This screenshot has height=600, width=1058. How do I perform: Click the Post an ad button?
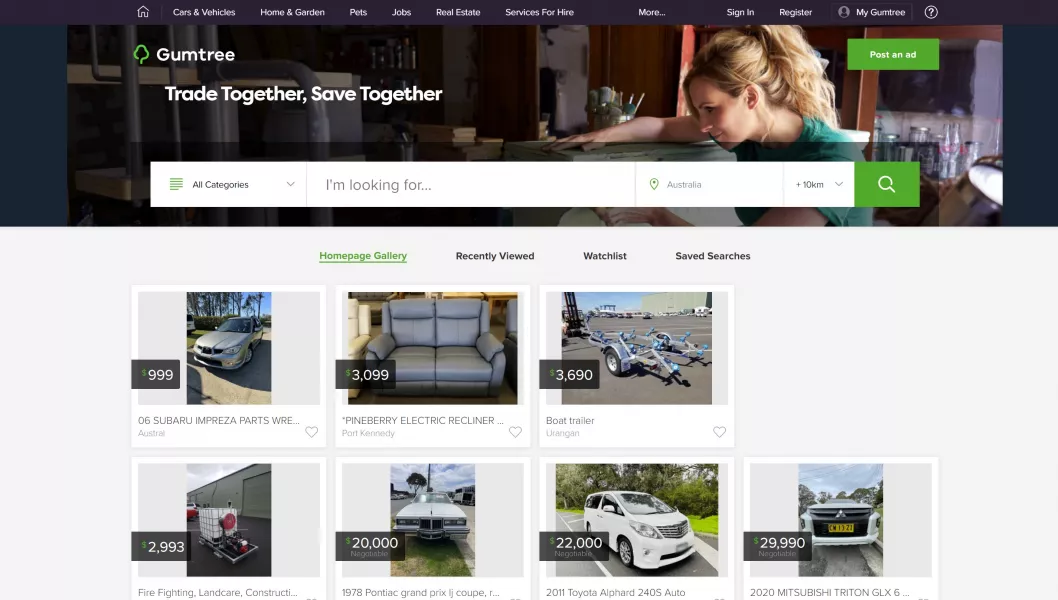[x=893, y=55]
